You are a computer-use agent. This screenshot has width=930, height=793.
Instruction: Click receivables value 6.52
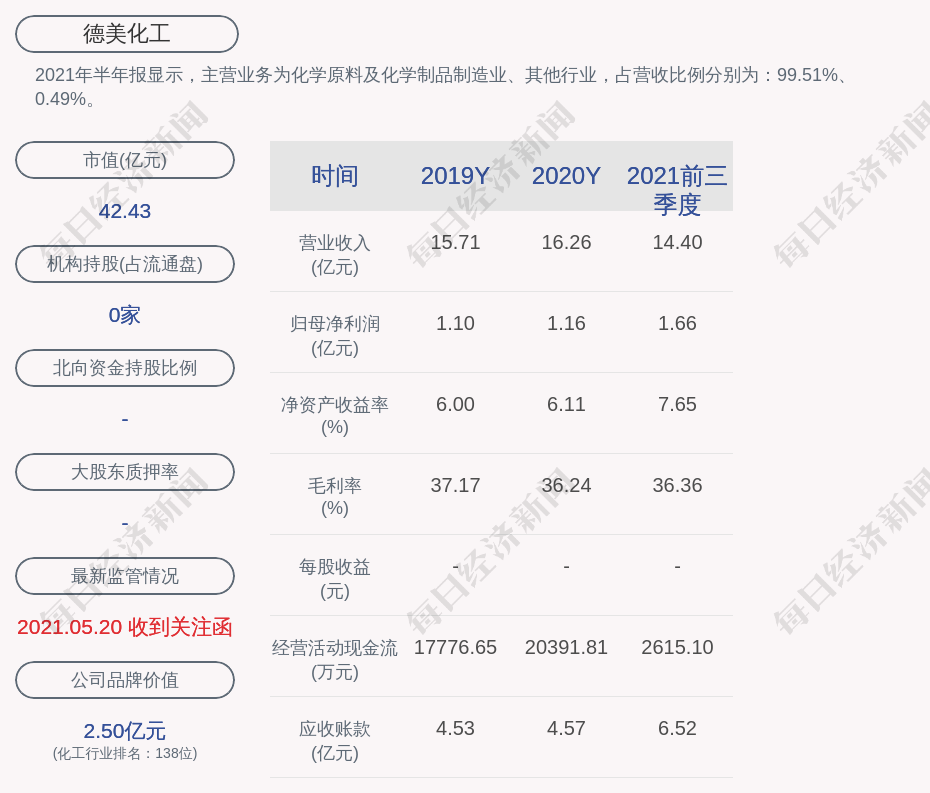click(x=677, y=728)
